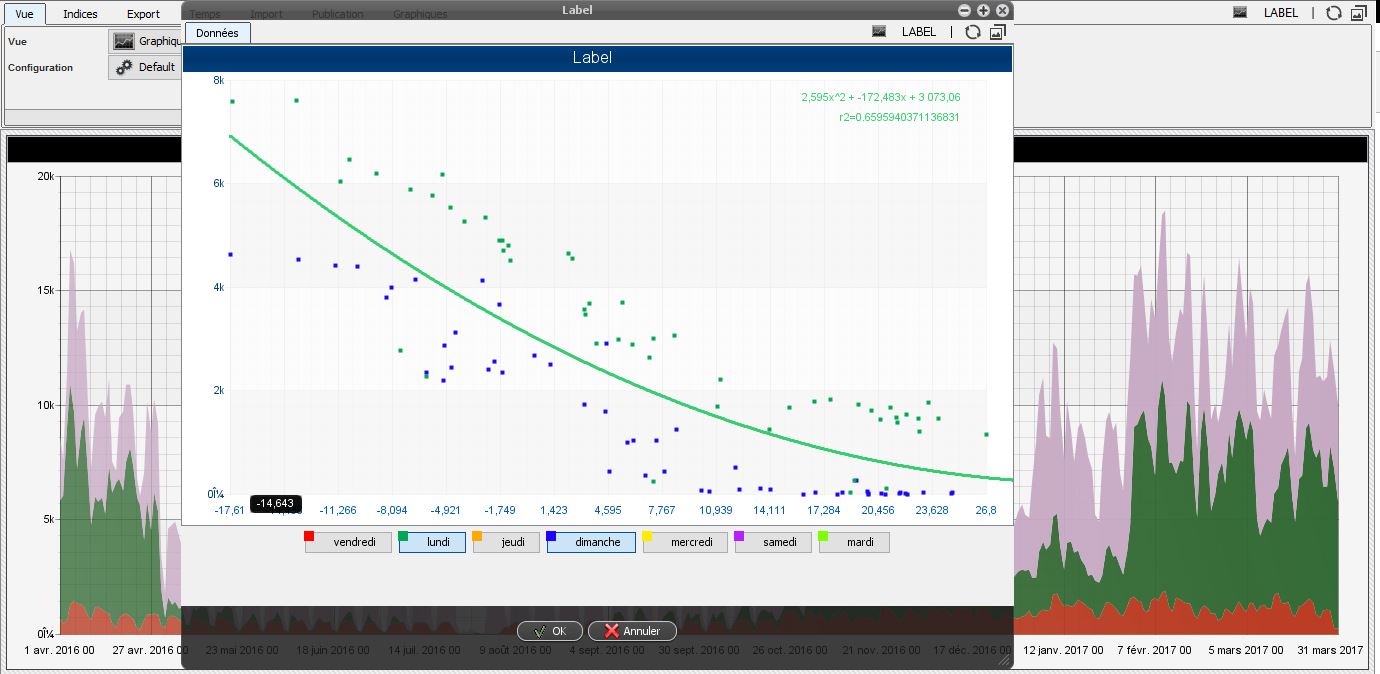The height and width of the screenshot is (674, 1380).
Task: Click the 15k label on background chart
Action: pos(45,291)
